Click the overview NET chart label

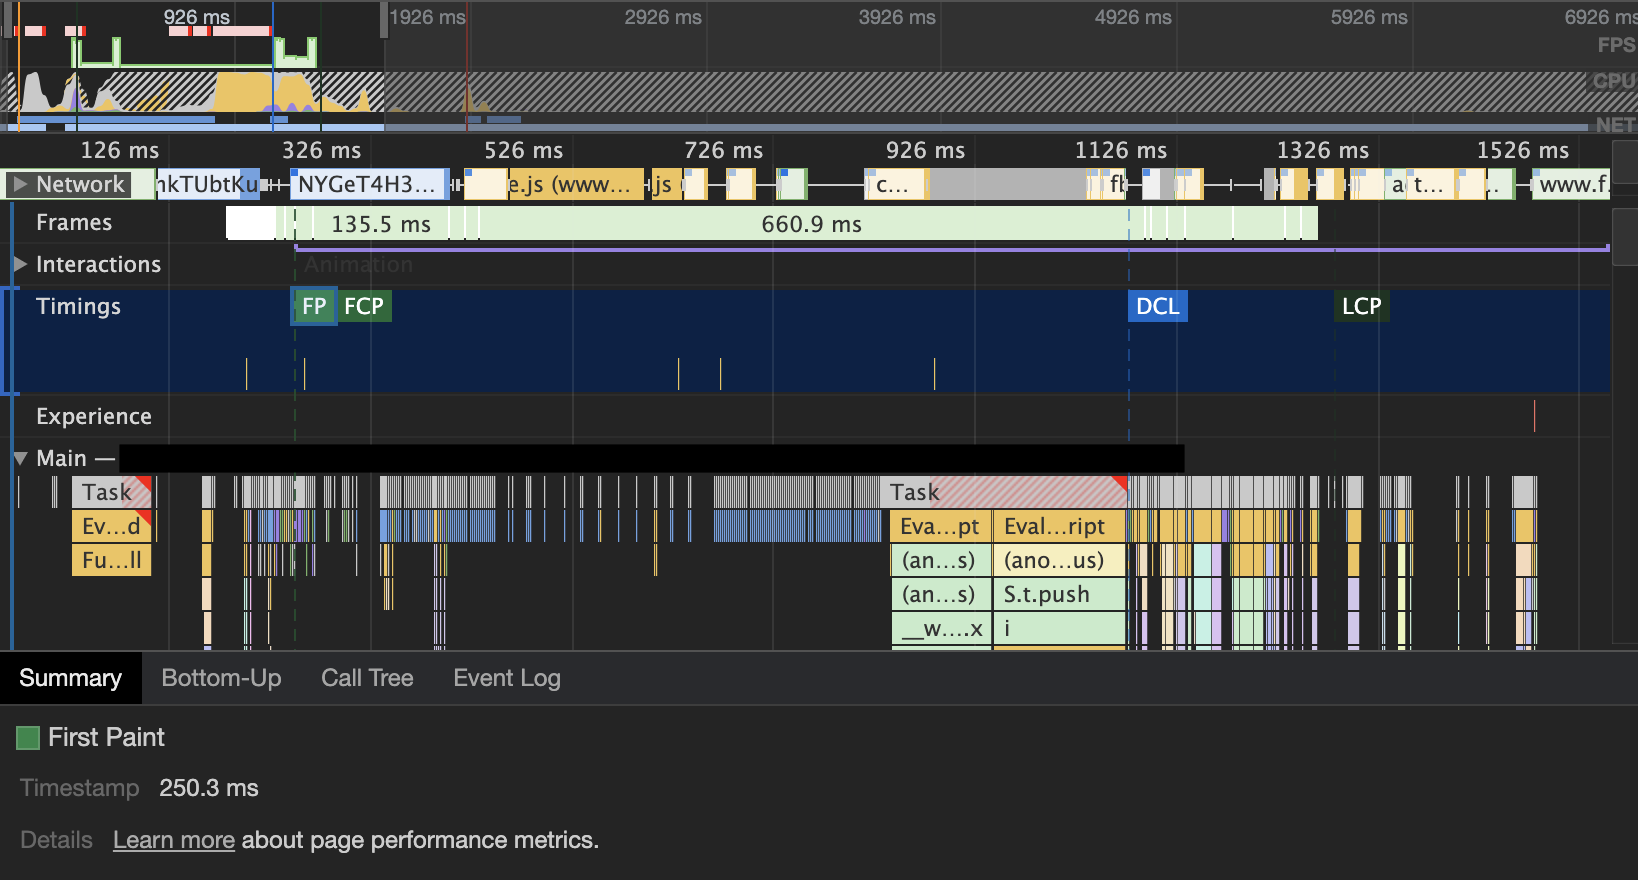[x=1615, y=125]
